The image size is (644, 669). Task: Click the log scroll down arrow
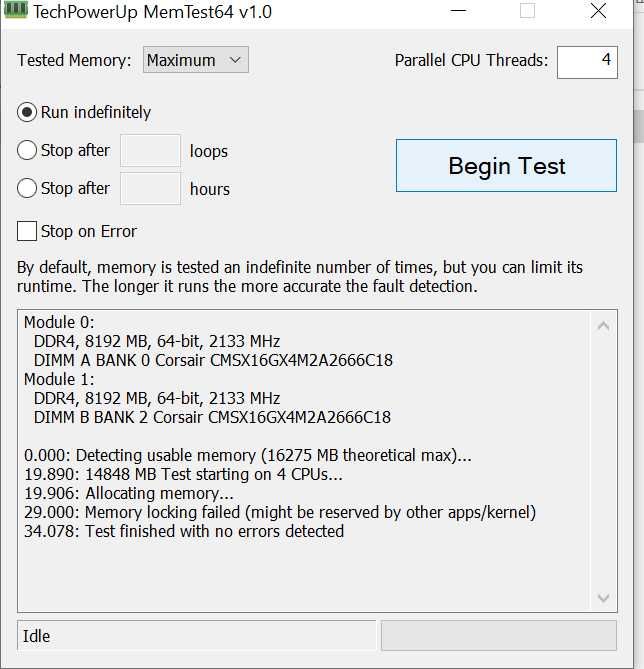coord(603,598)
